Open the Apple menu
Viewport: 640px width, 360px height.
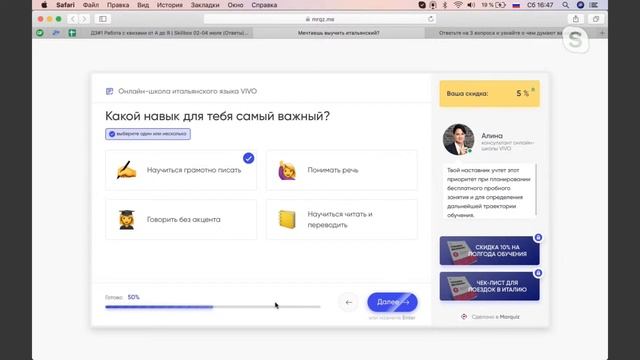click(x=44, y=5)
